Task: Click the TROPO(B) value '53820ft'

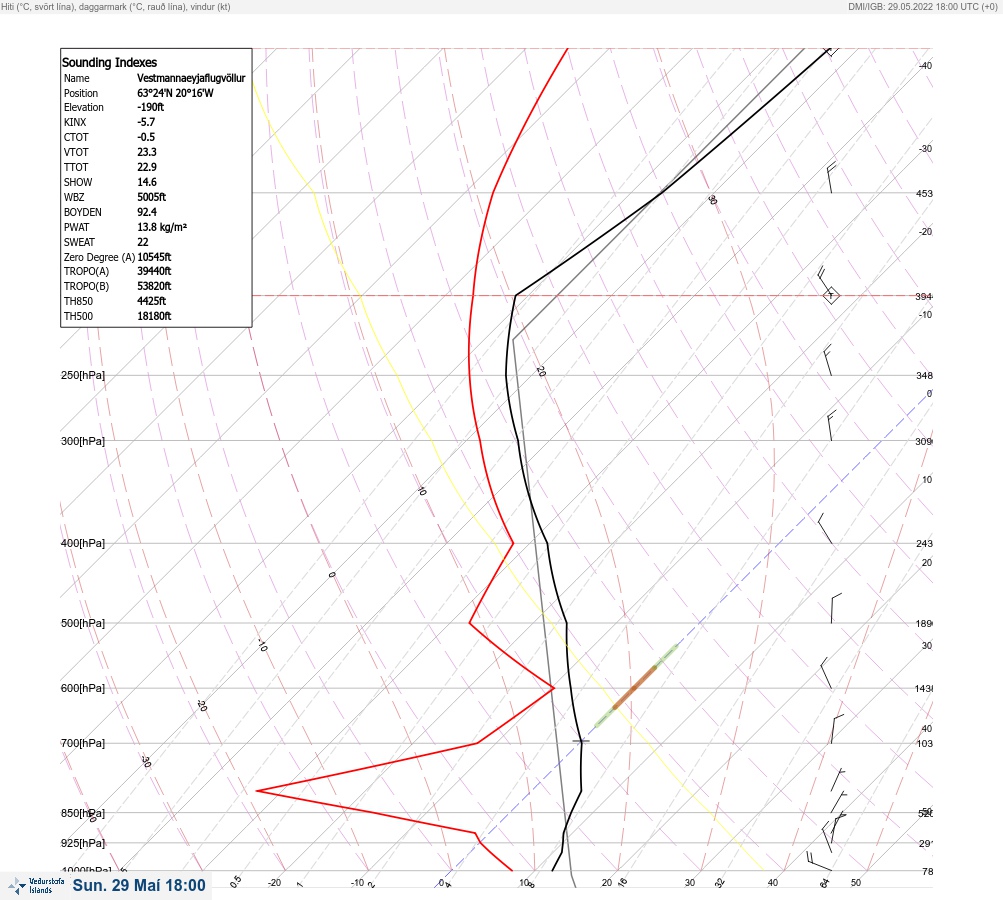Action: coord(154,286)
